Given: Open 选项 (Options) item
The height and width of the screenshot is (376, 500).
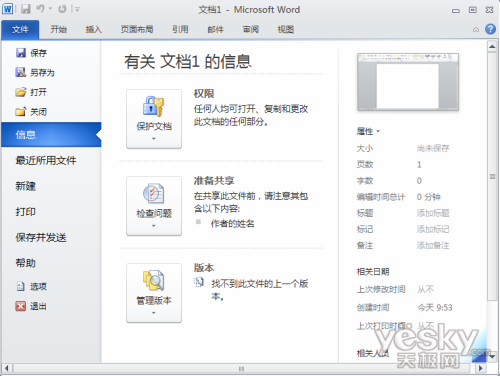Looking at the screenshot, I should [x=32, y=286].
